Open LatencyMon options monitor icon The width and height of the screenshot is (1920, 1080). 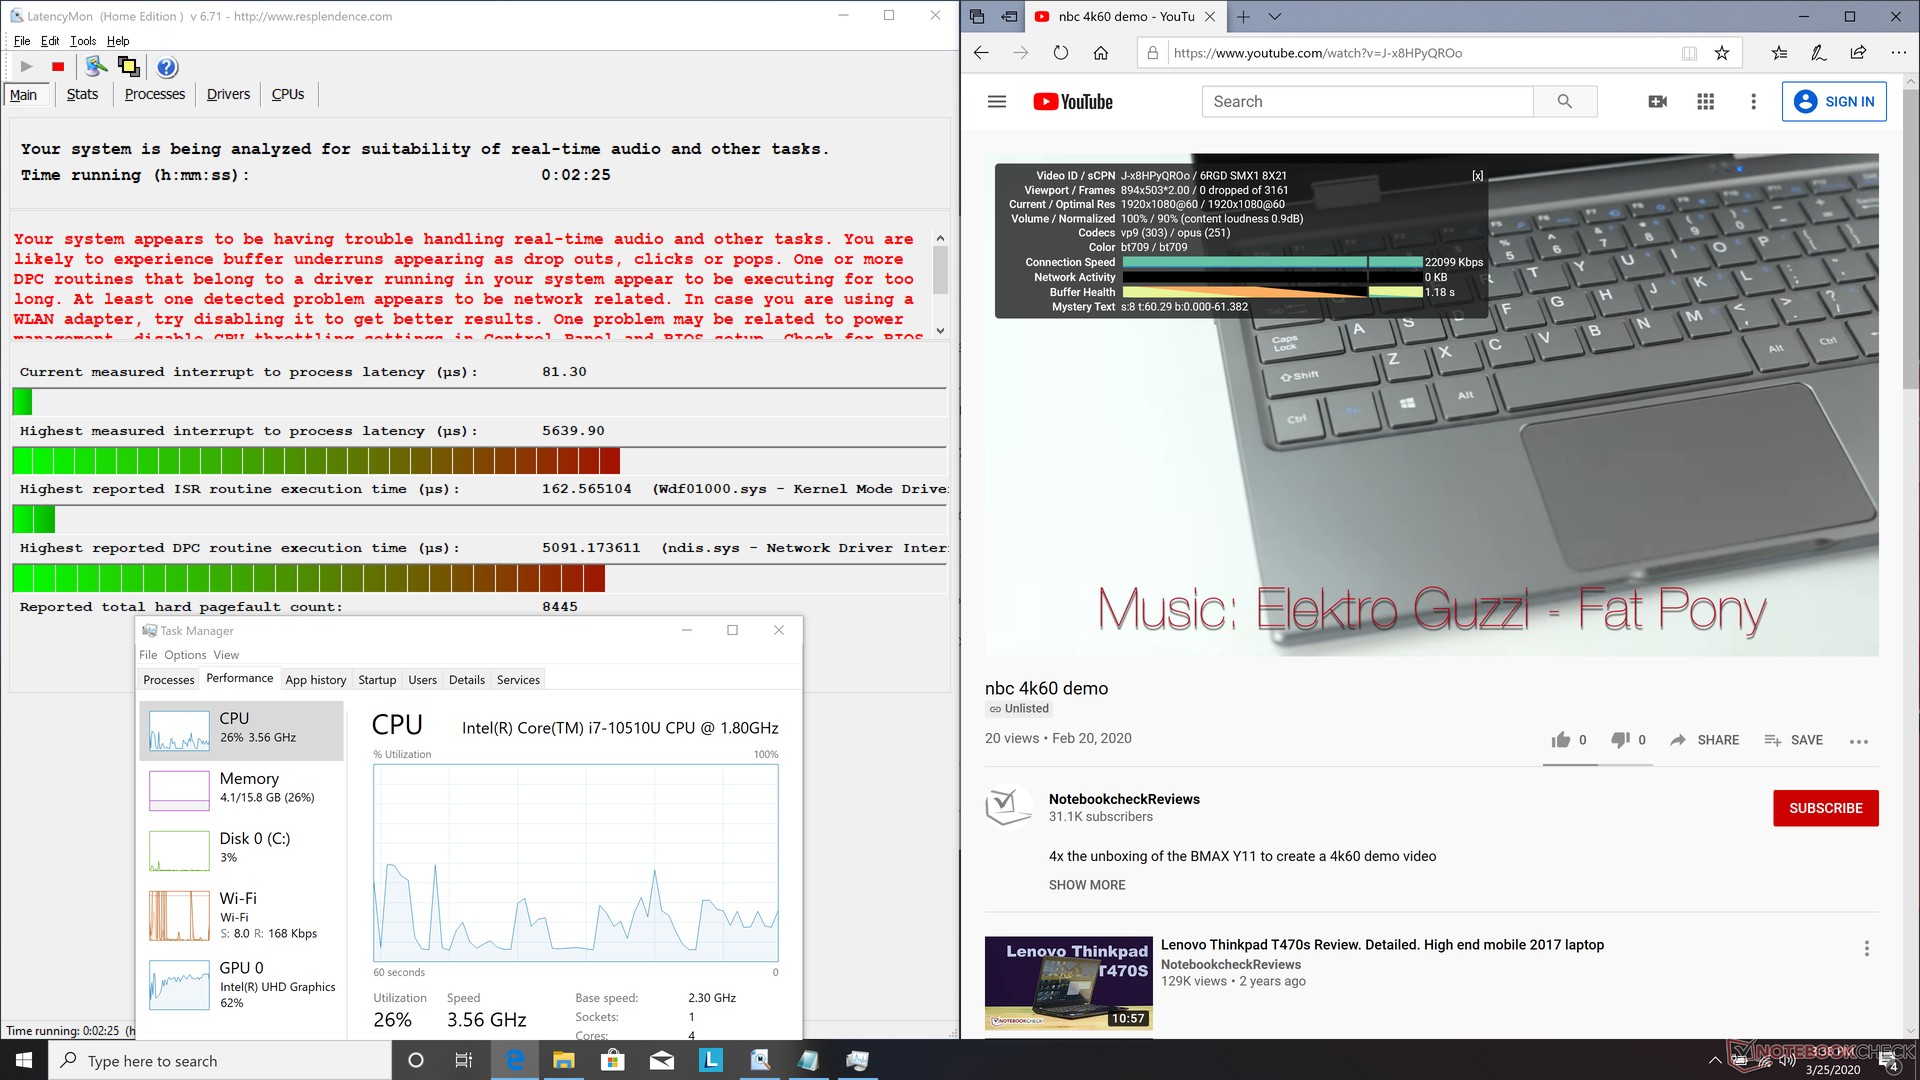[96, 67]
